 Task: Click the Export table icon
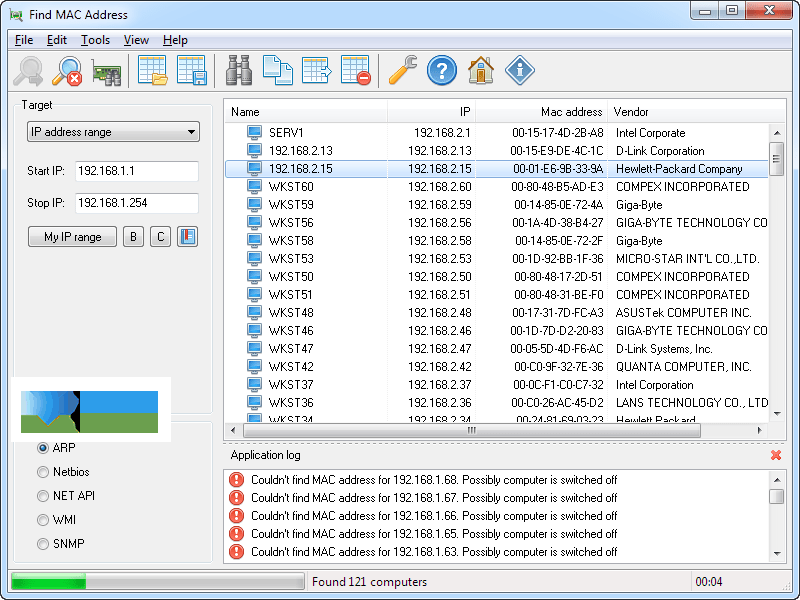click(x=316, y=70)
